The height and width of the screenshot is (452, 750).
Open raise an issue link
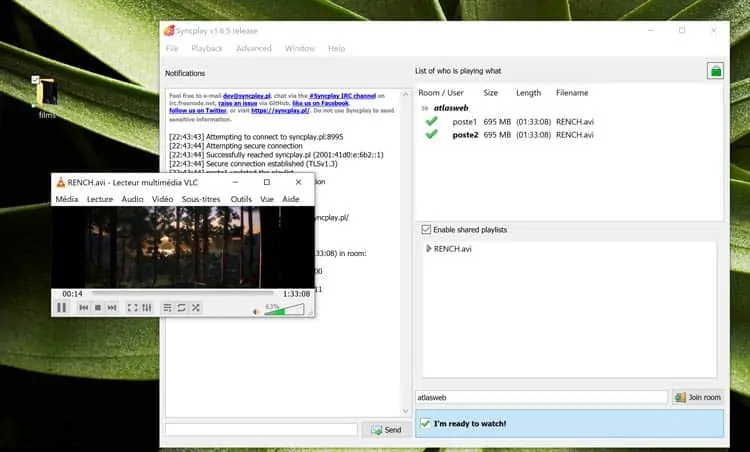238,103
